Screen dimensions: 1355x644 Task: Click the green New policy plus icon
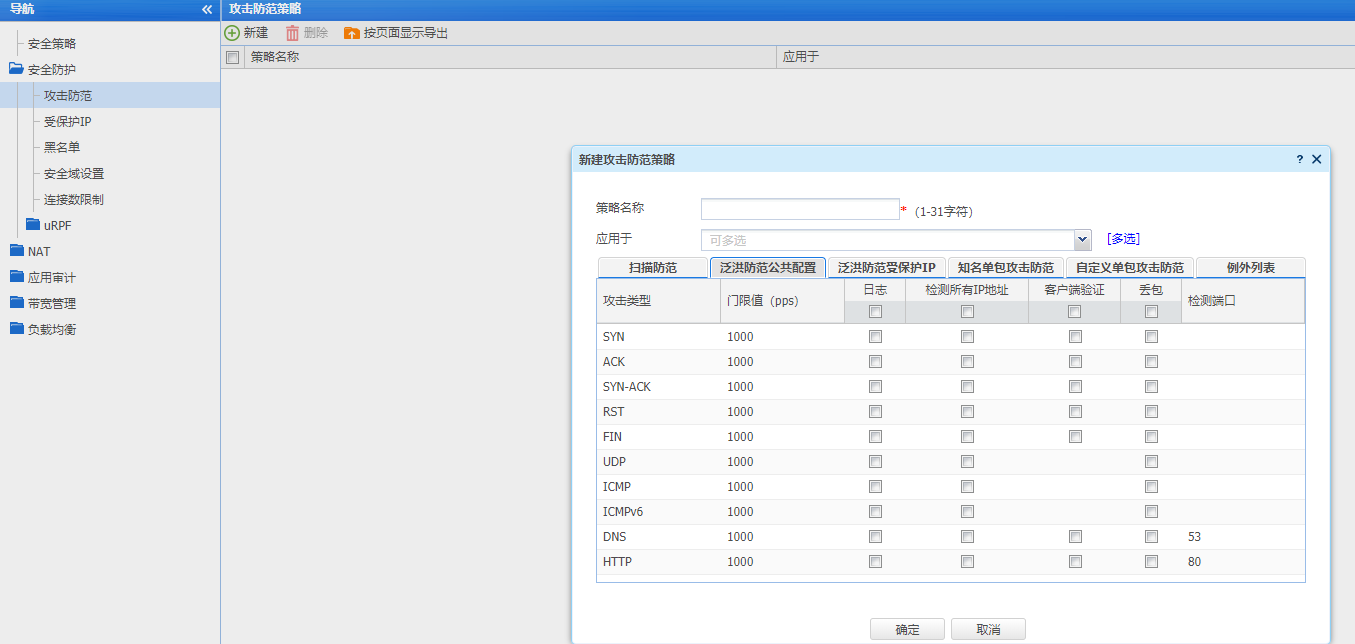pyautogui.click(x=232, y=33)
